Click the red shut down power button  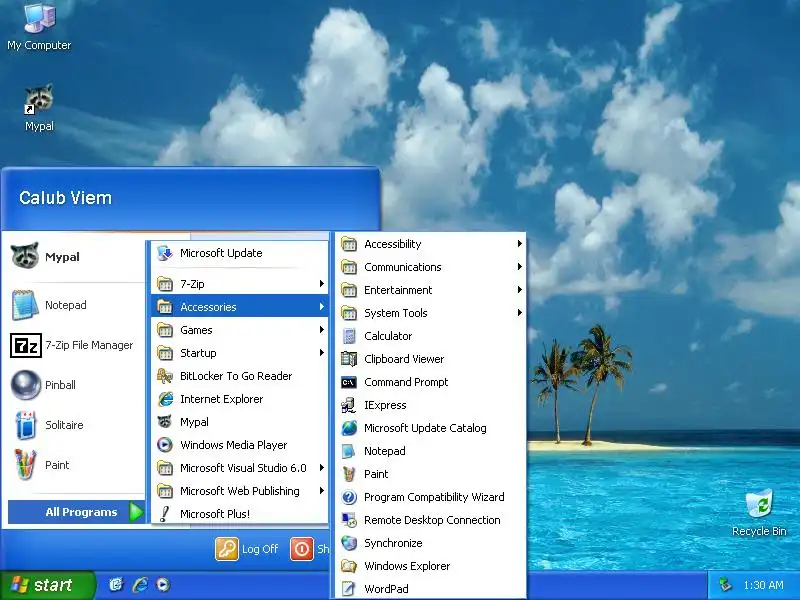[302, 549]
